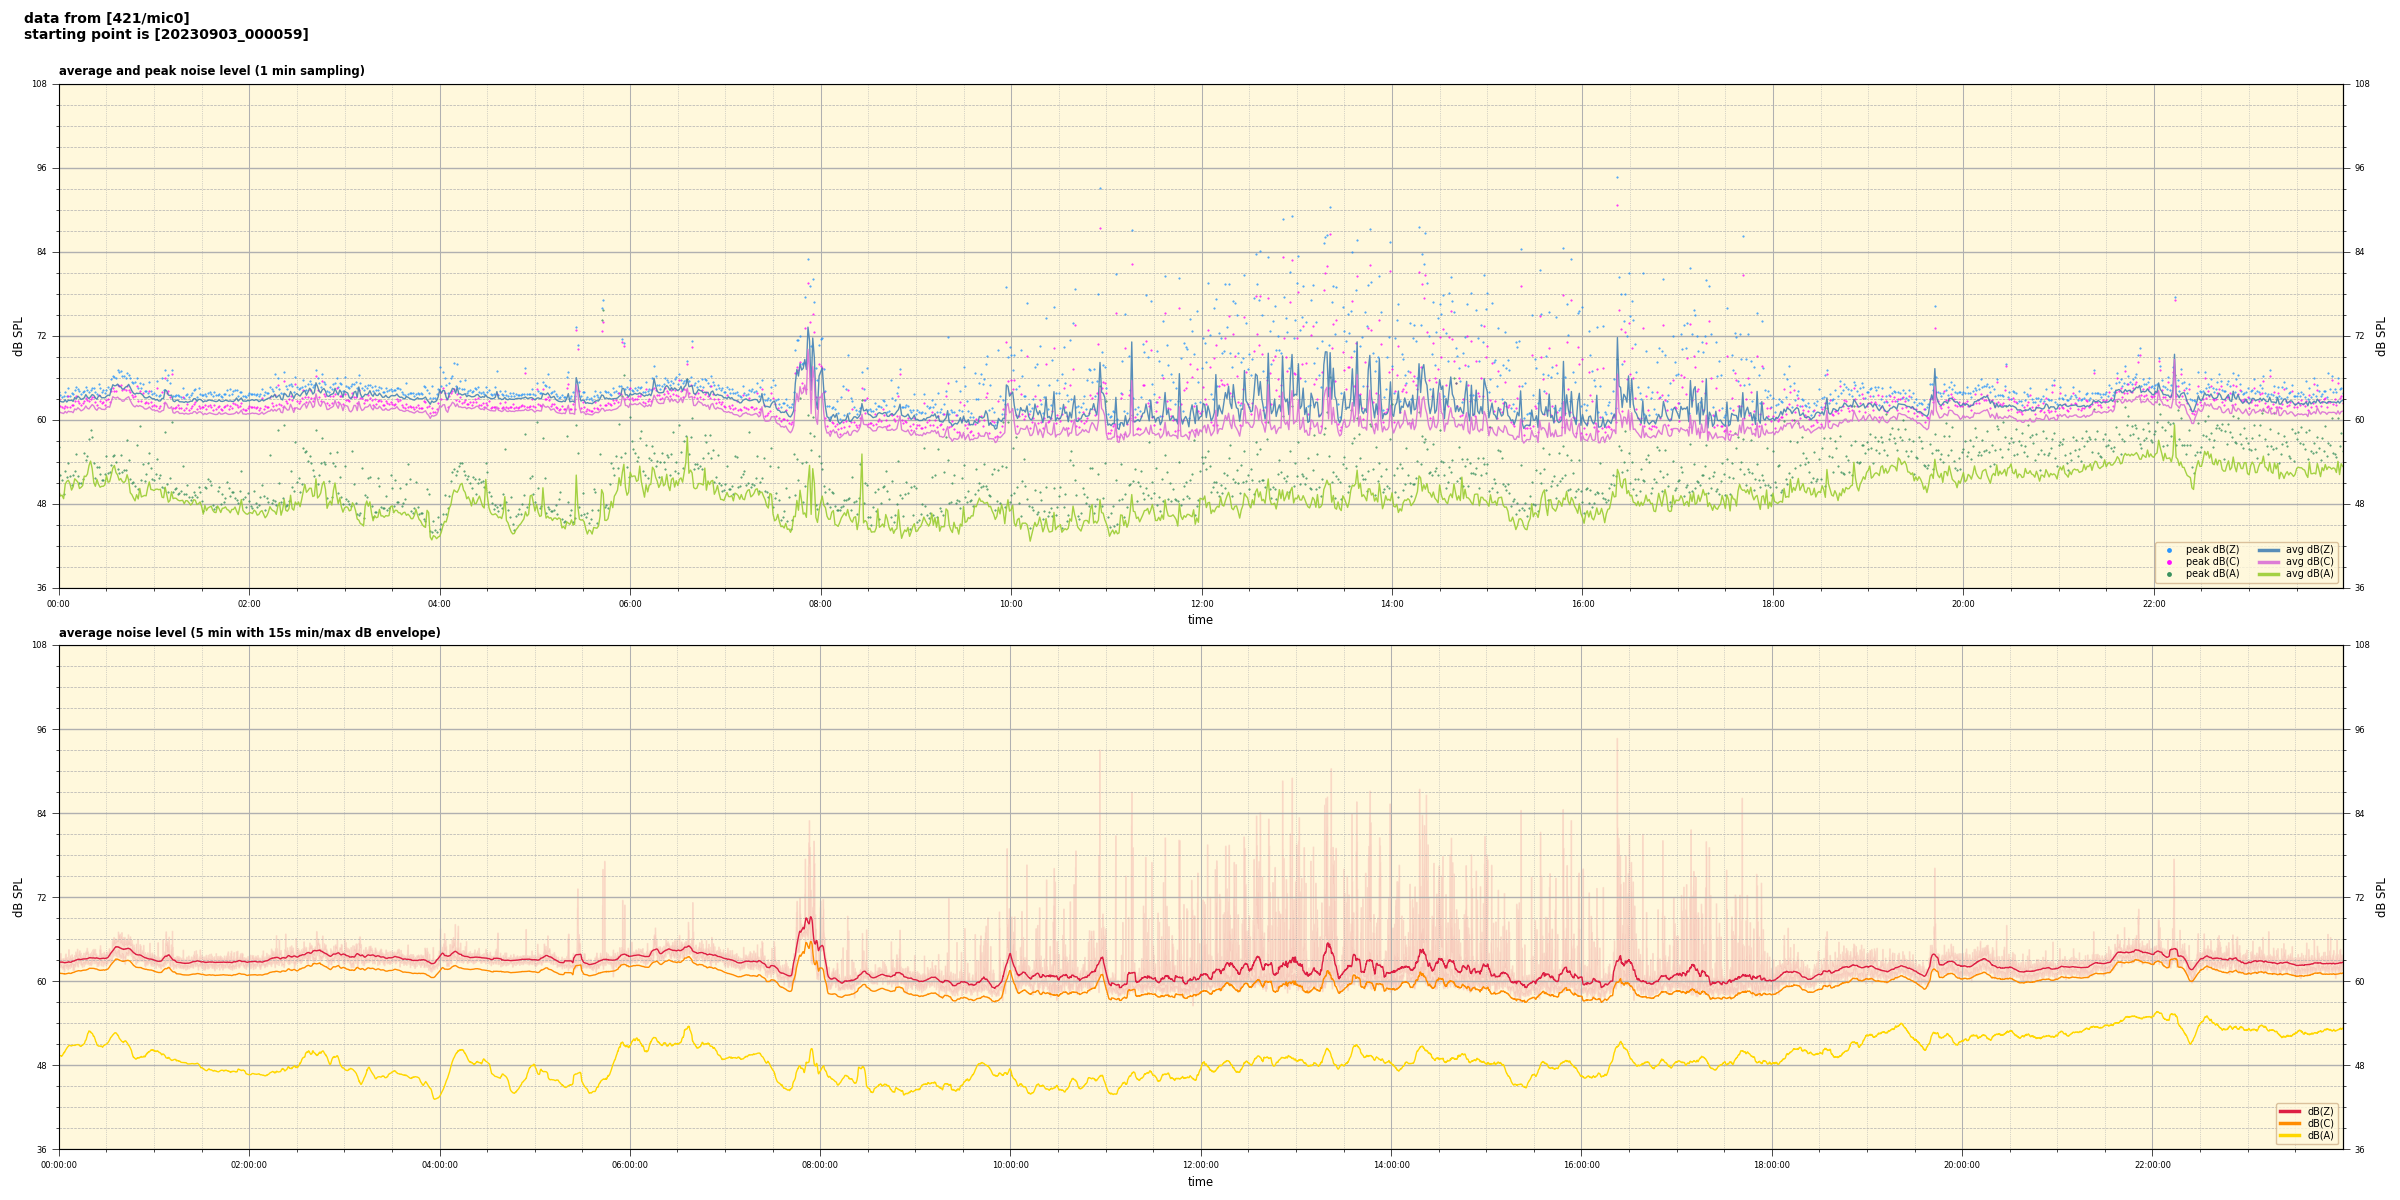
Task: Click the red dB(Z) entry in bottom legend
Action: [x=2290, y=1111]
